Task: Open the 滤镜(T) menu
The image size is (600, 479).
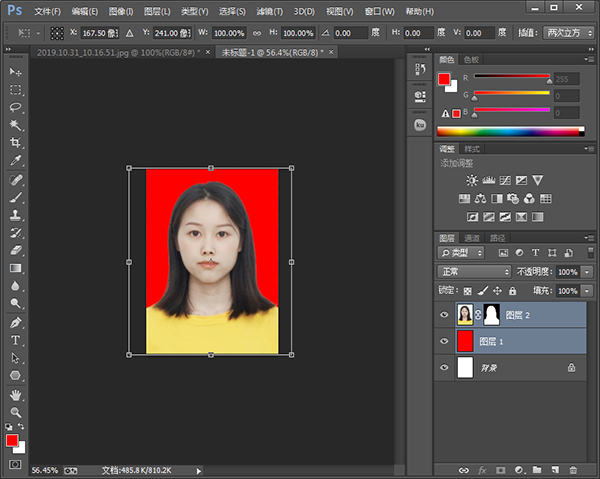Action: pos(269,11)
